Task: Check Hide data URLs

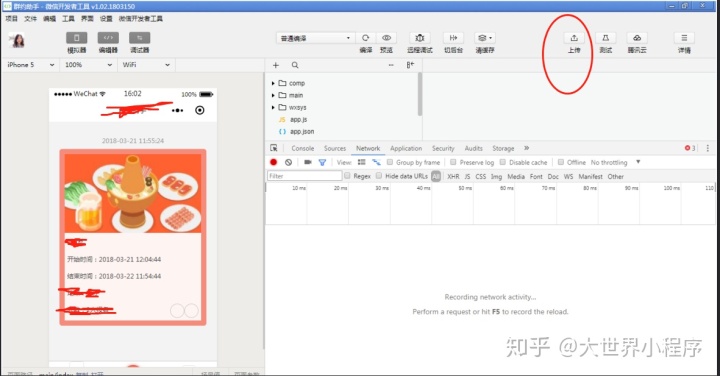Action: coord(379,176)
